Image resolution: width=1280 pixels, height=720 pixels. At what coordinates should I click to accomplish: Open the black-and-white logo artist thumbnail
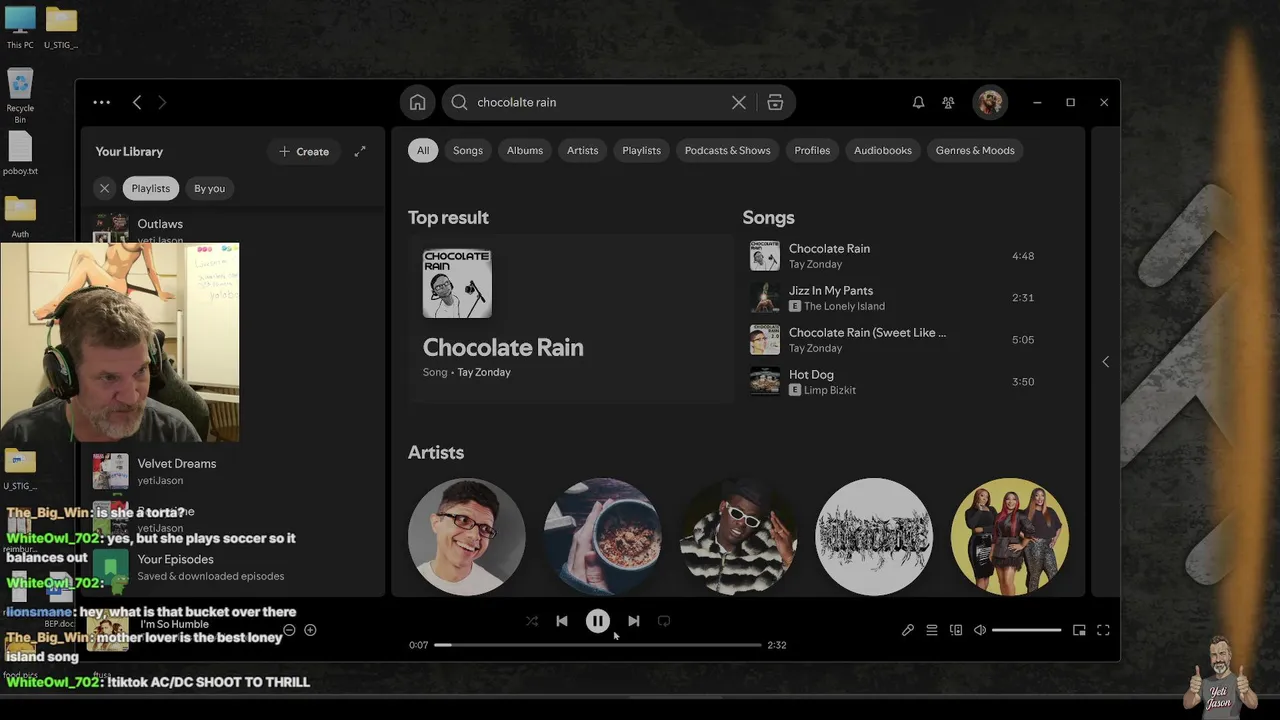pyautogui.click(x=874, y=536)
